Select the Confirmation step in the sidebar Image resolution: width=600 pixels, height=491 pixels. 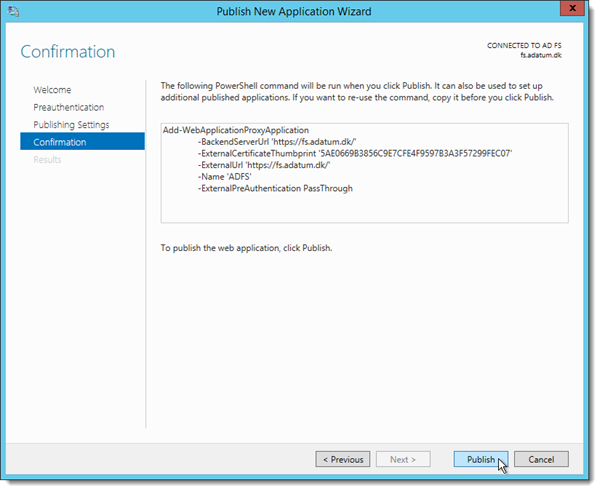tap(82, 142)
